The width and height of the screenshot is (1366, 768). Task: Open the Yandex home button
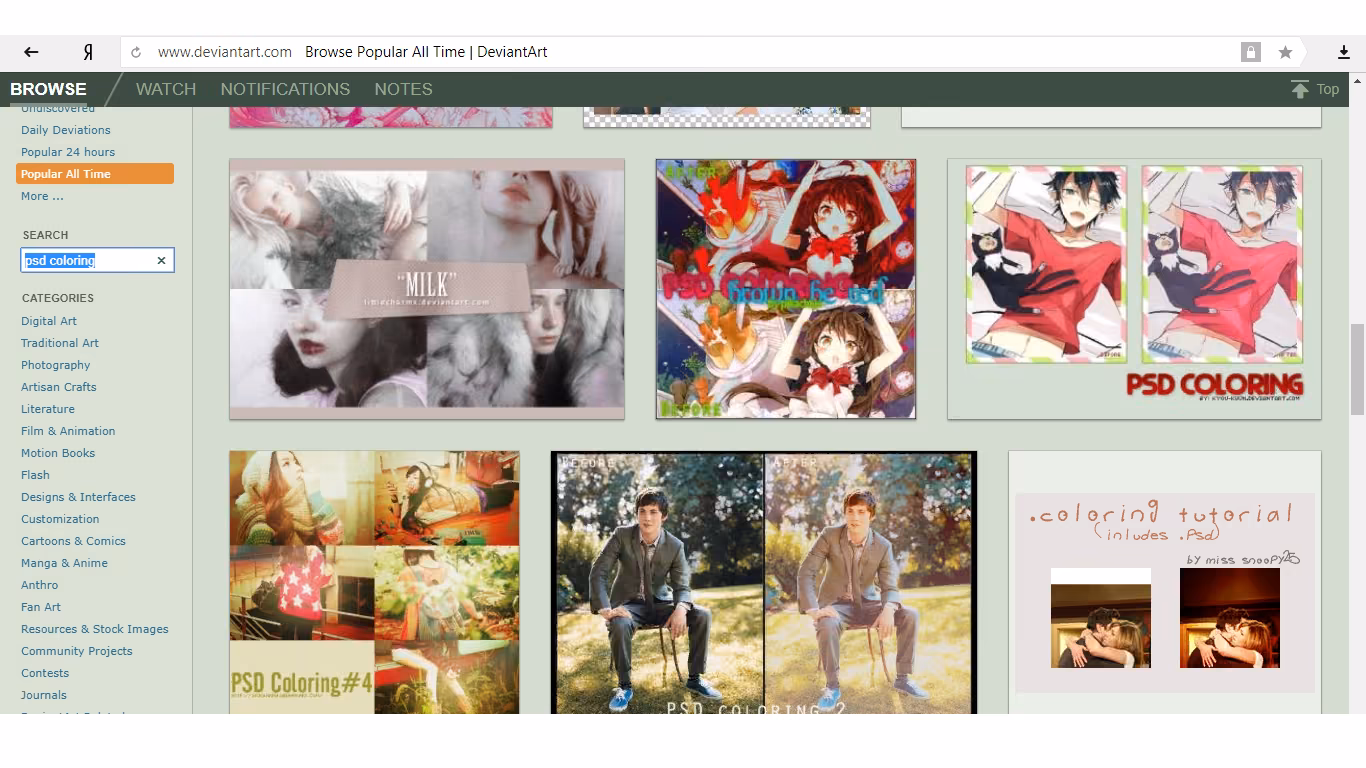coord(88,52)
